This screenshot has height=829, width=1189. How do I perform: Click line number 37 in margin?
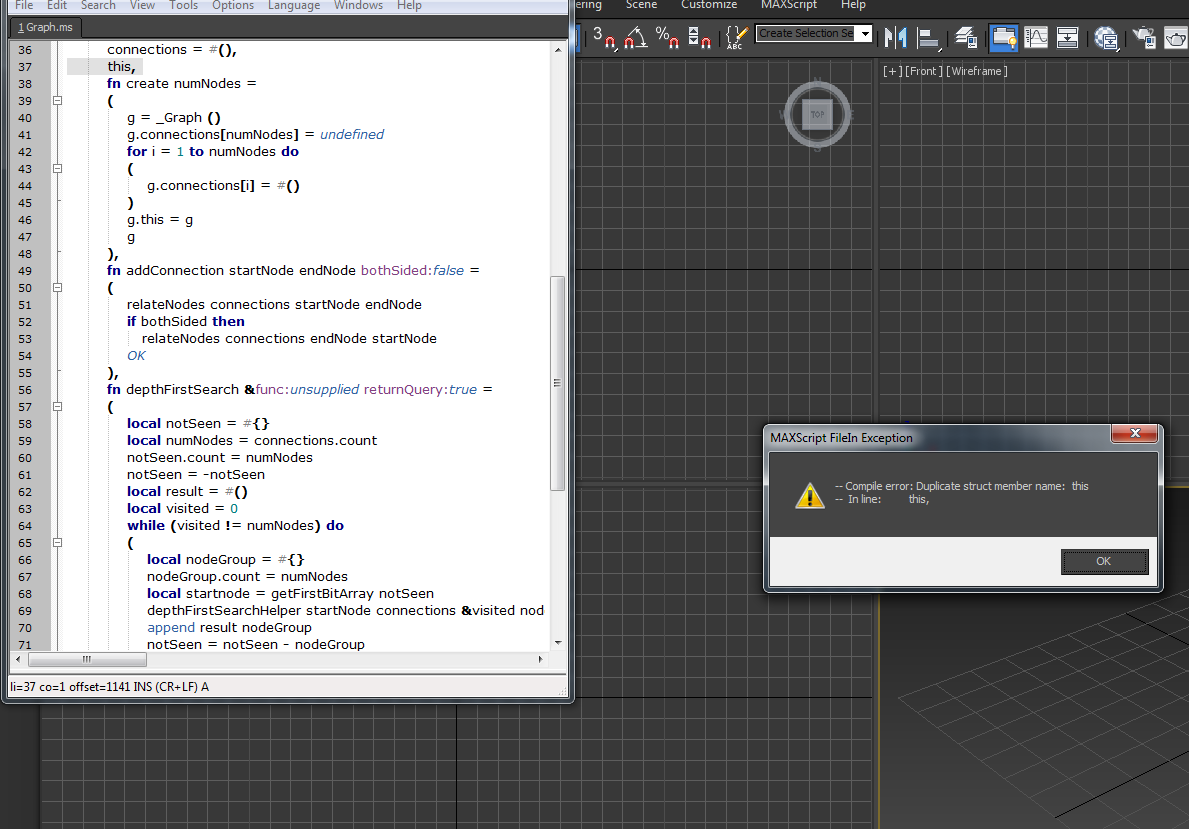pos(25,67)
